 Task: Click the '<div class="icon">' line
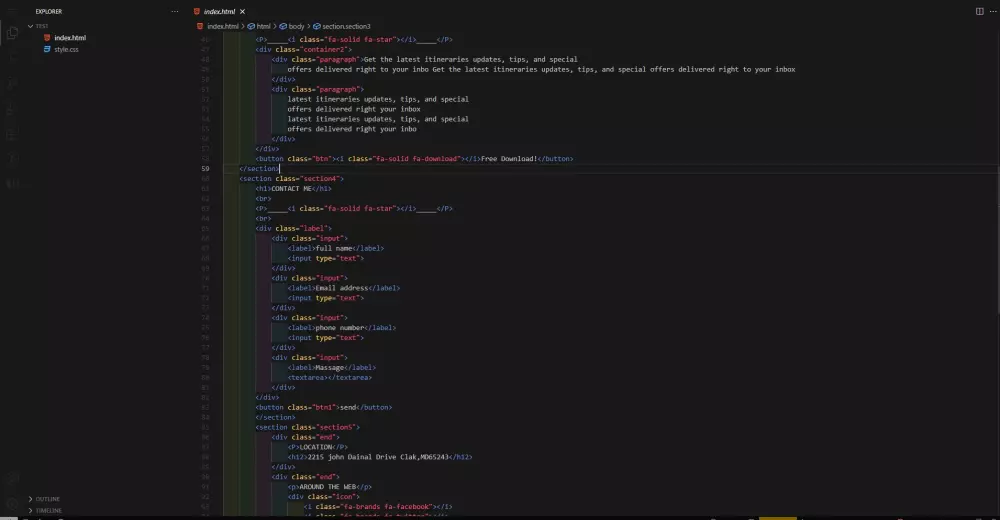(323, 496)
